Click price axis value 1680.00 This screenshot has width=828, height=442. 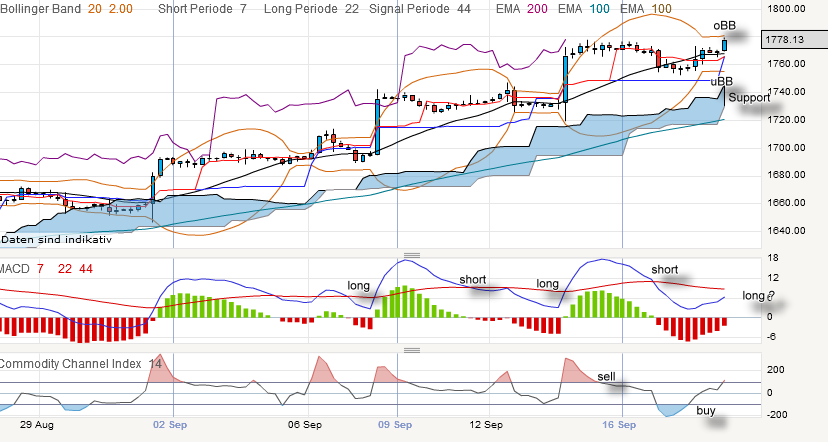[x=786, y=175]
